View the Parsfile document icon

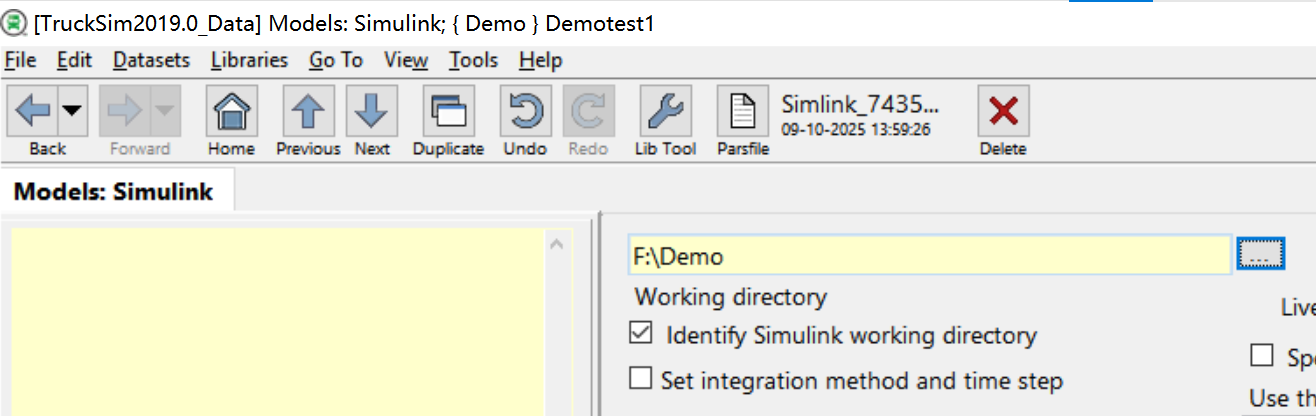click(x=742, y=111)
